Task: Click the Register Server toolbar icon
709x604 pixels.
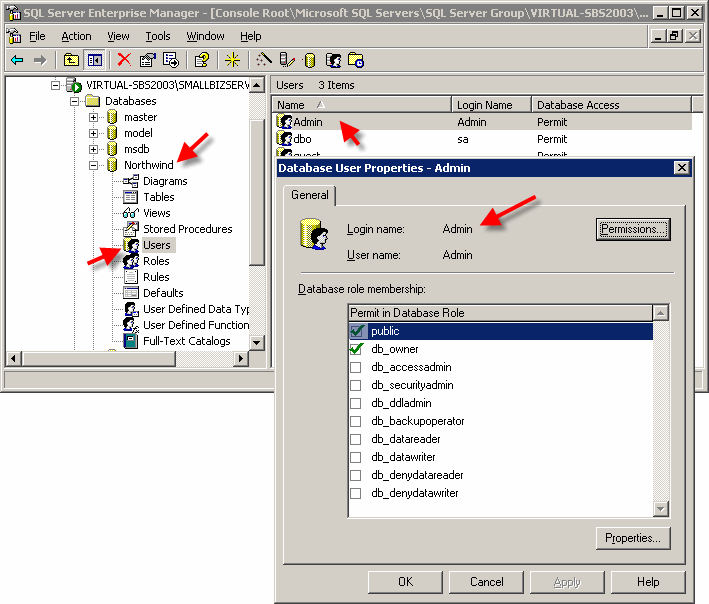Action: point(287,60)
